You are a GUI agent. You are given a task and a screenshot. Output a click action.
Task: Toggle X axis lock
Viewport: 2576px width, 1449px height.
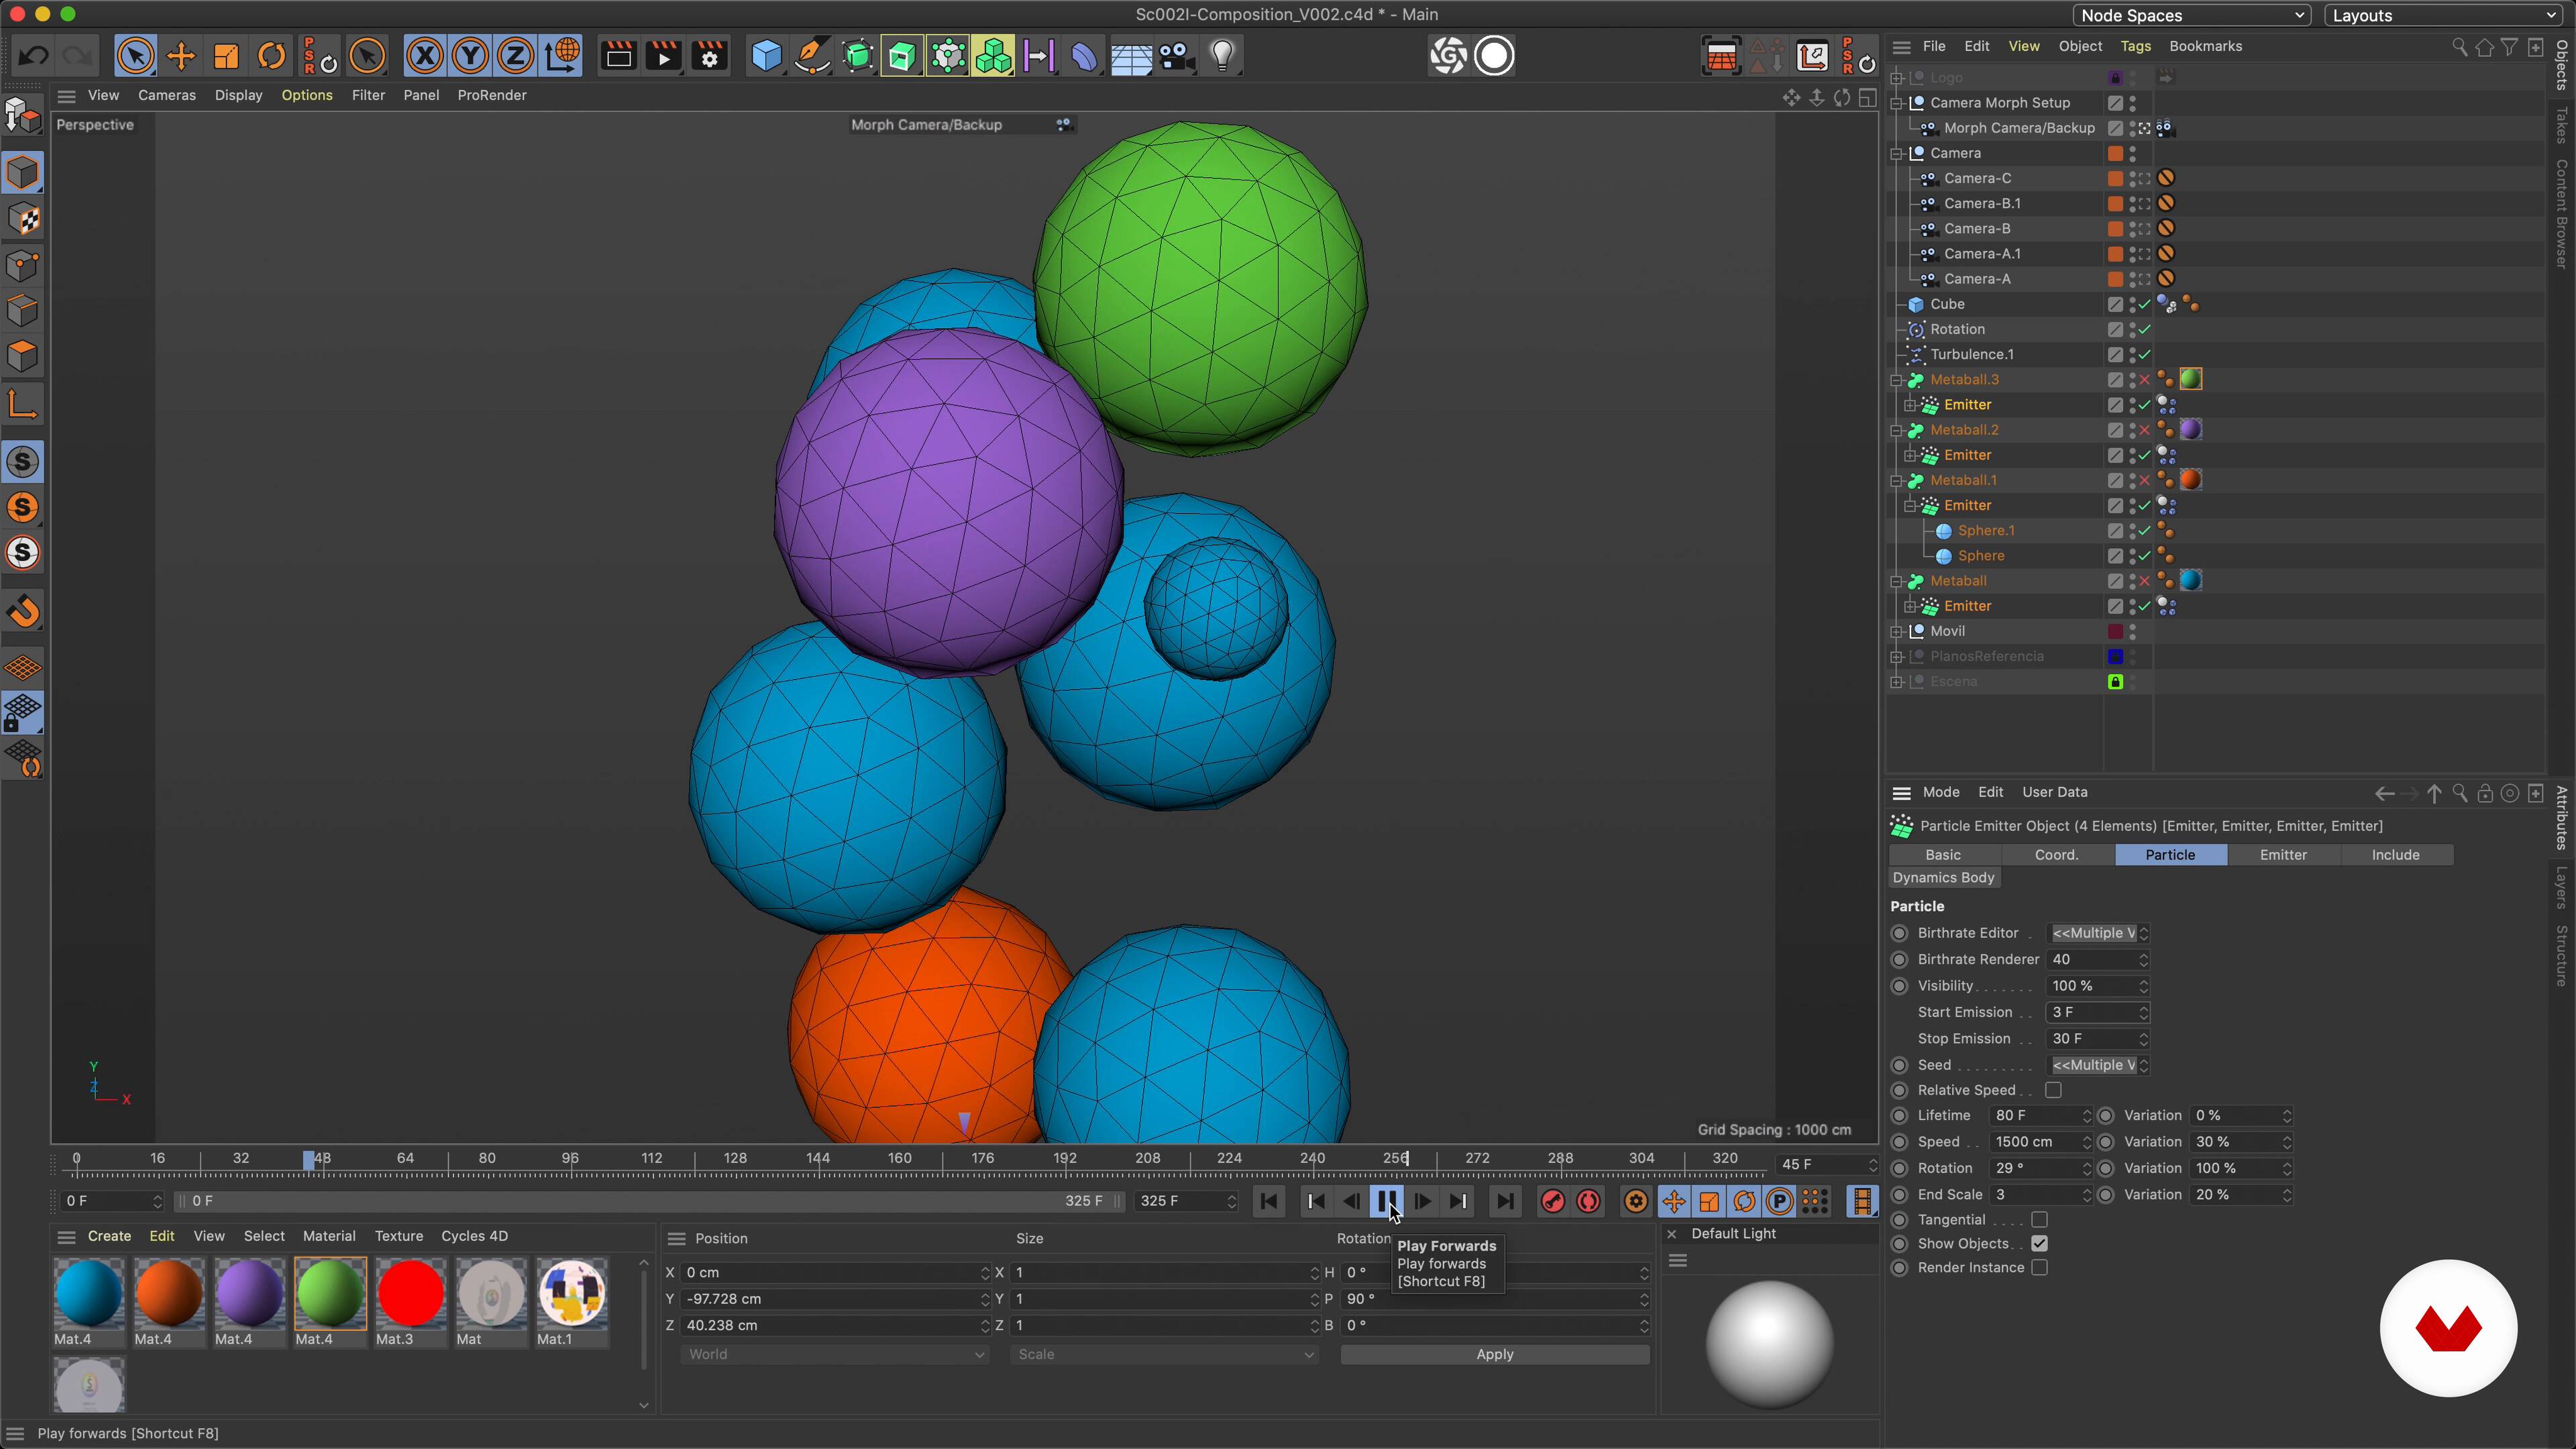425,56
